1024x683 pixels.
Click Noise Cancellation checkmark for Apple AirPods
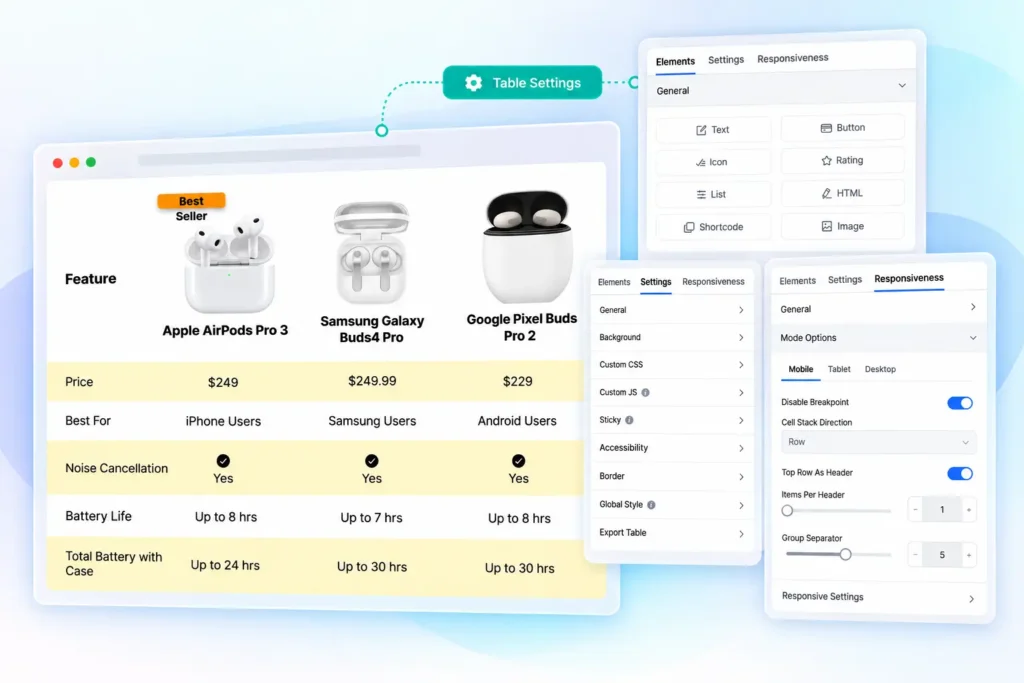click(x=223, y=461)
